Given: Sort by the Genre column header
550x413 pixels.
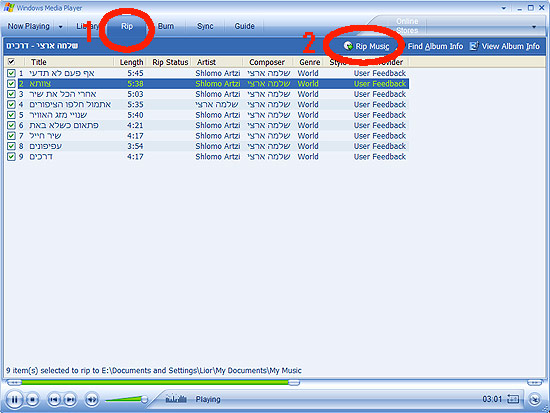Looking at the screenshot, I should coord(309,62).
